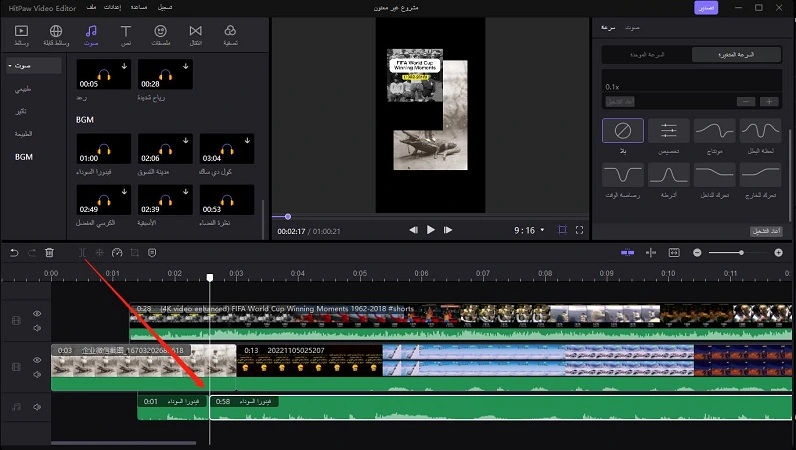The image size is (796, 450).
Task: Click the trash Delete icon
Action: point(49,252)
